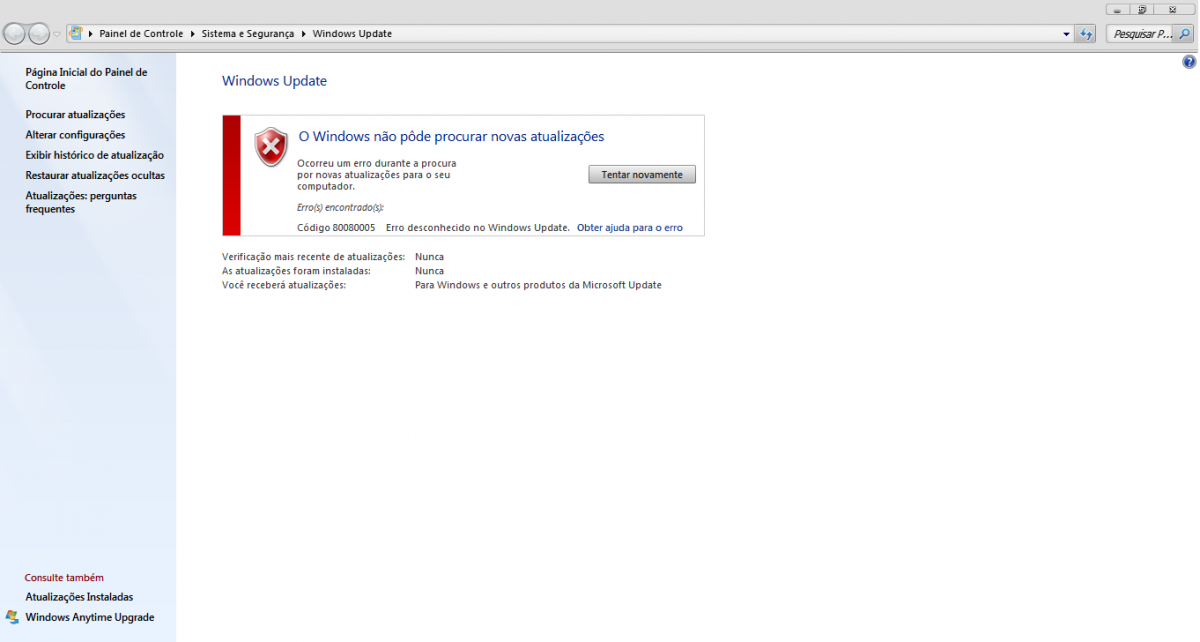Click the 'Código 80080005' error code text
Screen dimensions: 1200x642
coord(336,228)
